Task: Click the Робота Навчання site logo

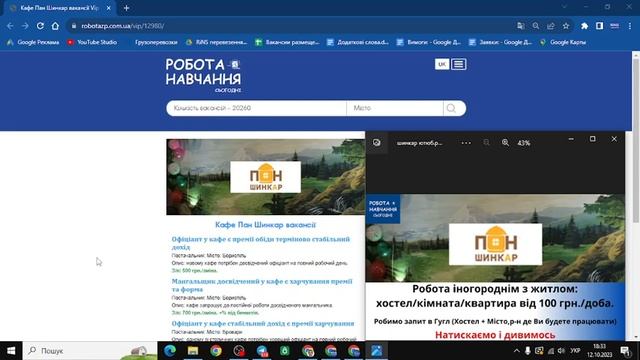Action: pyautogui.click(x=203, y=75)
